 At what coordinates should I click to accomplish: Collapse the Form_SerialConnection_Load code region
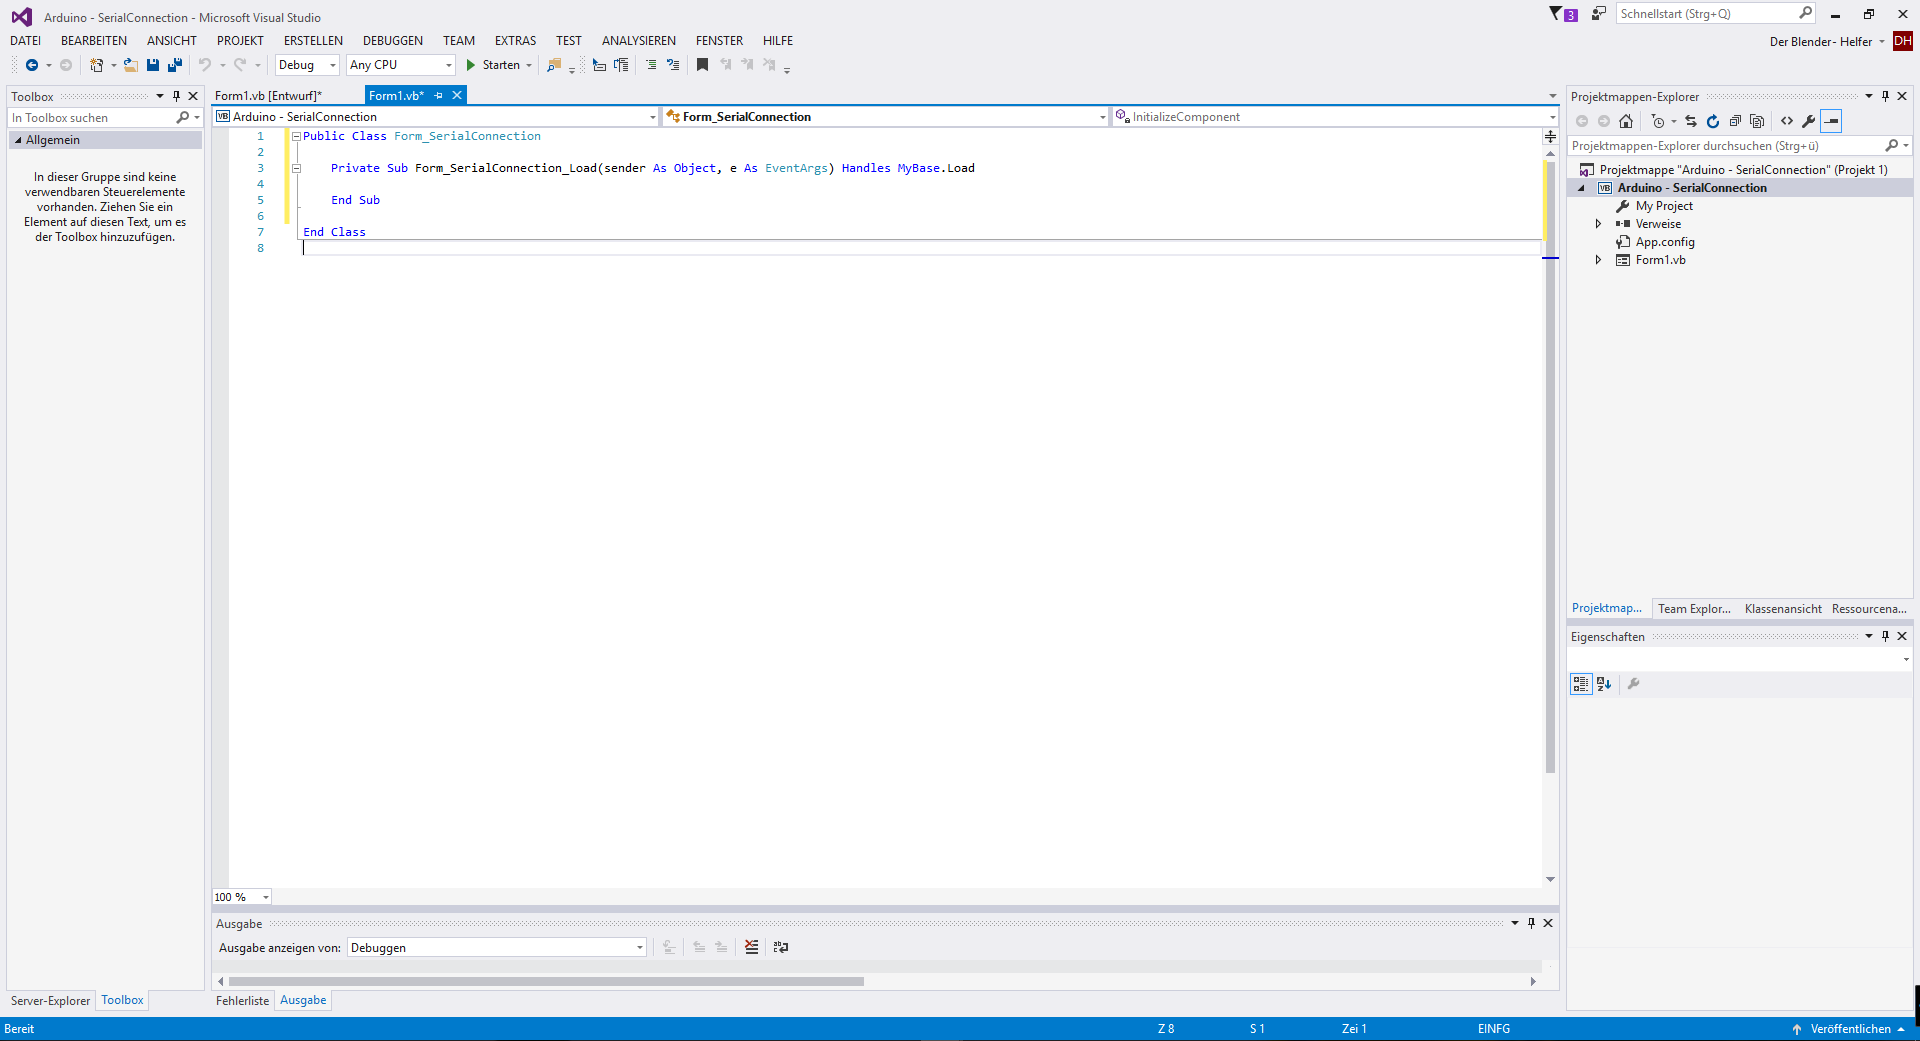296,168
